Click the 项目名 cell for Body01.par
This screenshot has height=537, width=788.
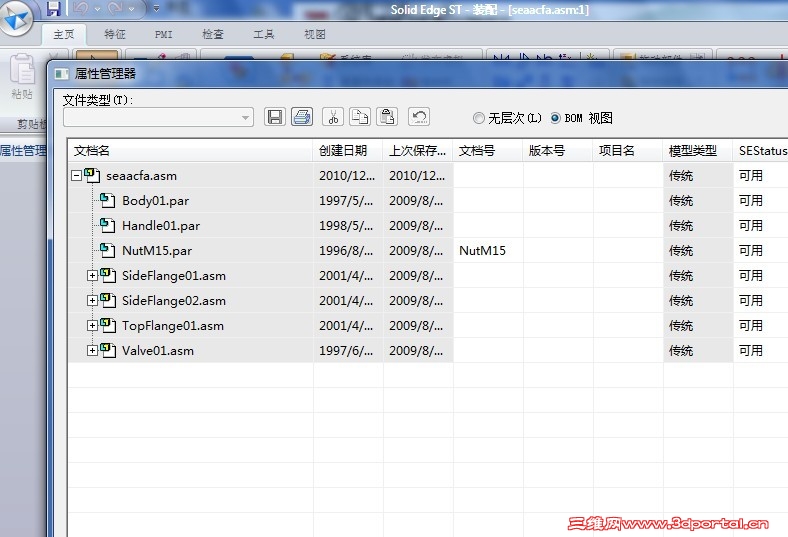[x=628, y=200]
